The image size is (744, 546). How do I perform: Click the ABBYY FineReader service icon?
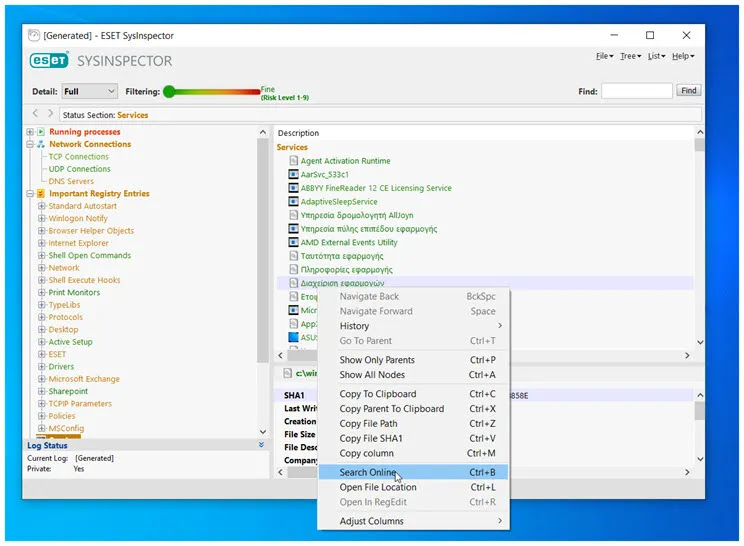coord(294,188)
